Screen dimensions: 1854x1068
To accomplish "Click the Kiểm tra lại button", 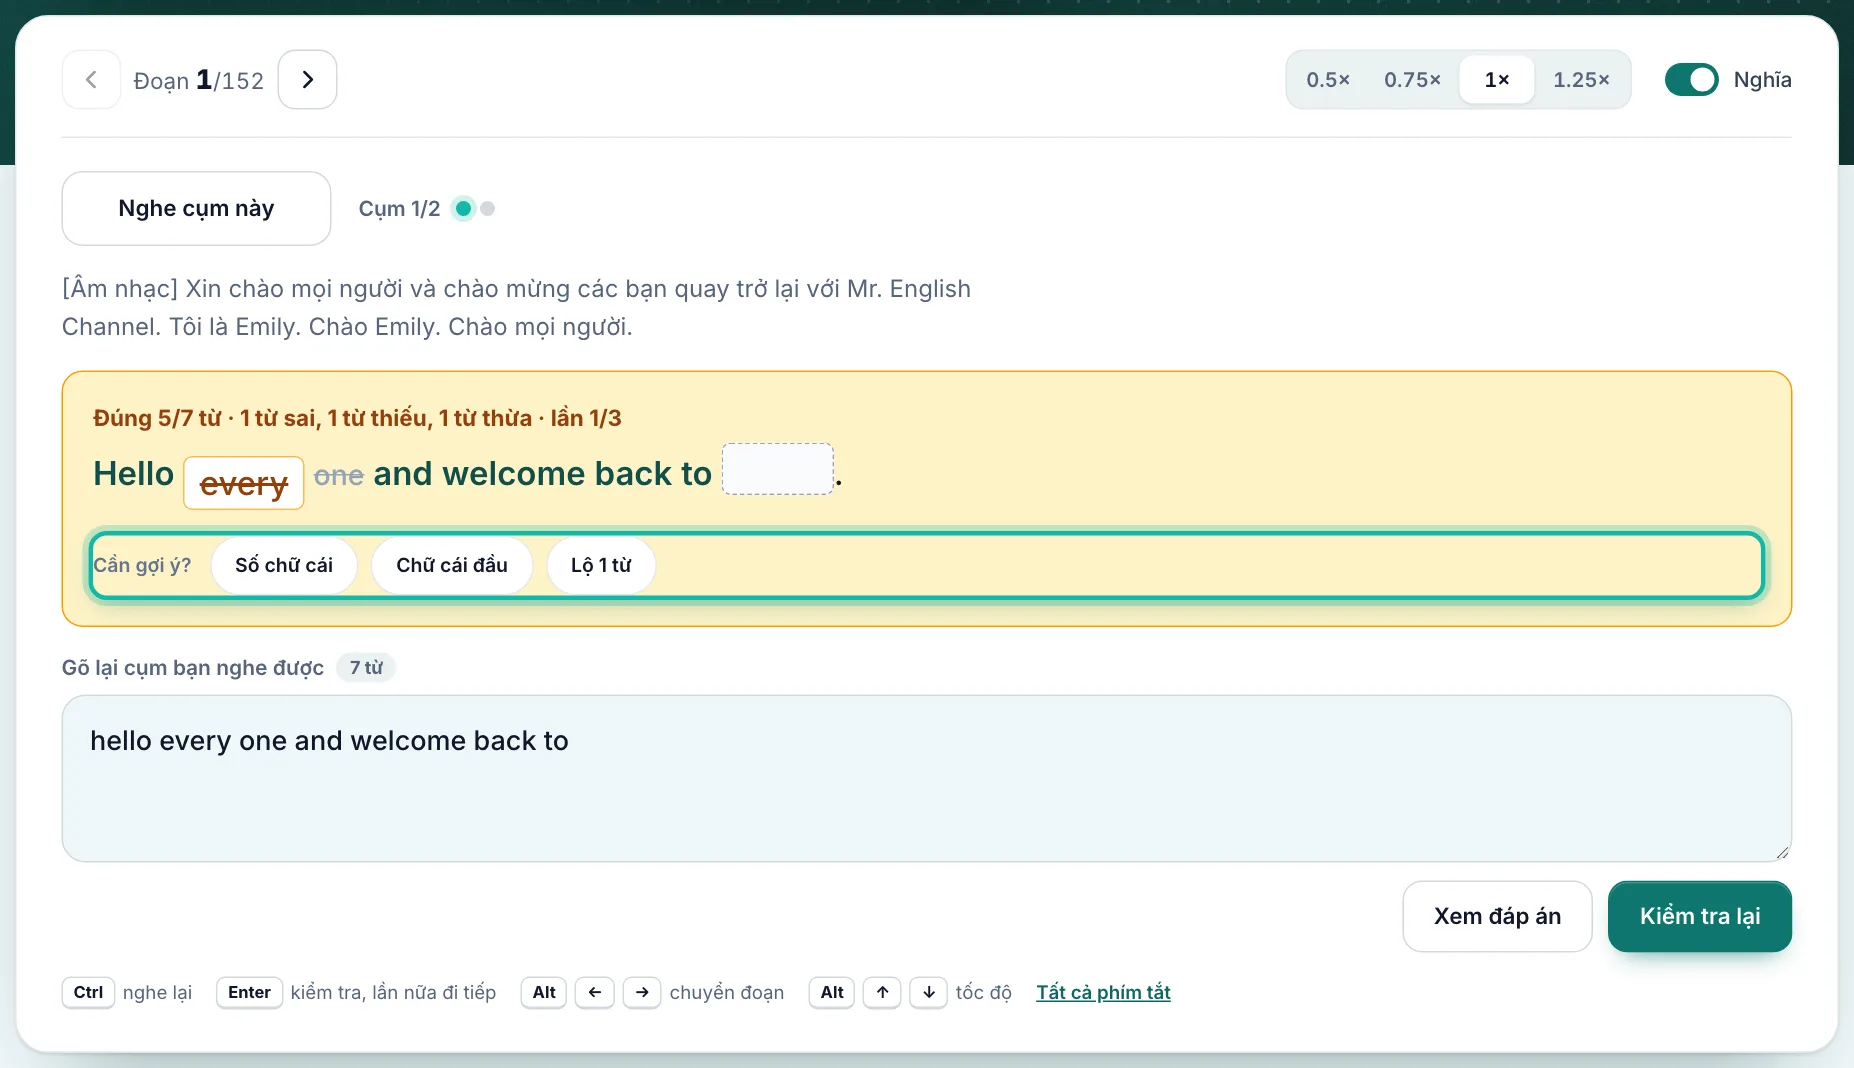I will [1699, 916].
